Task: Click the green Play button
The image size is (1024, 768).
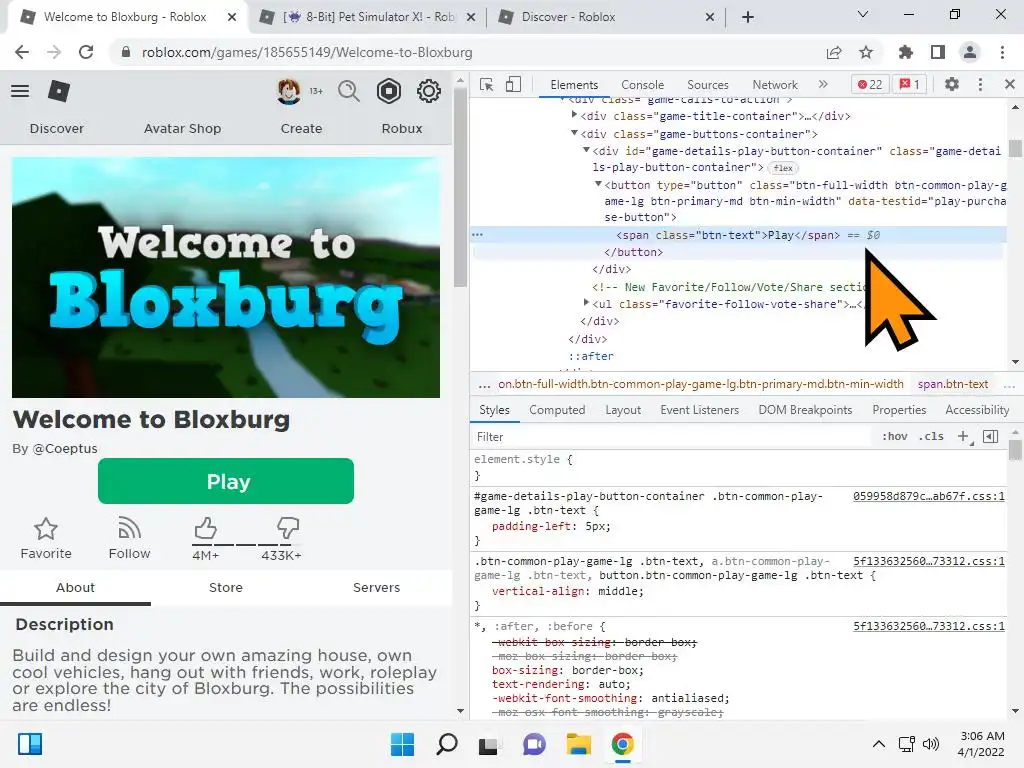Action: 226,481
